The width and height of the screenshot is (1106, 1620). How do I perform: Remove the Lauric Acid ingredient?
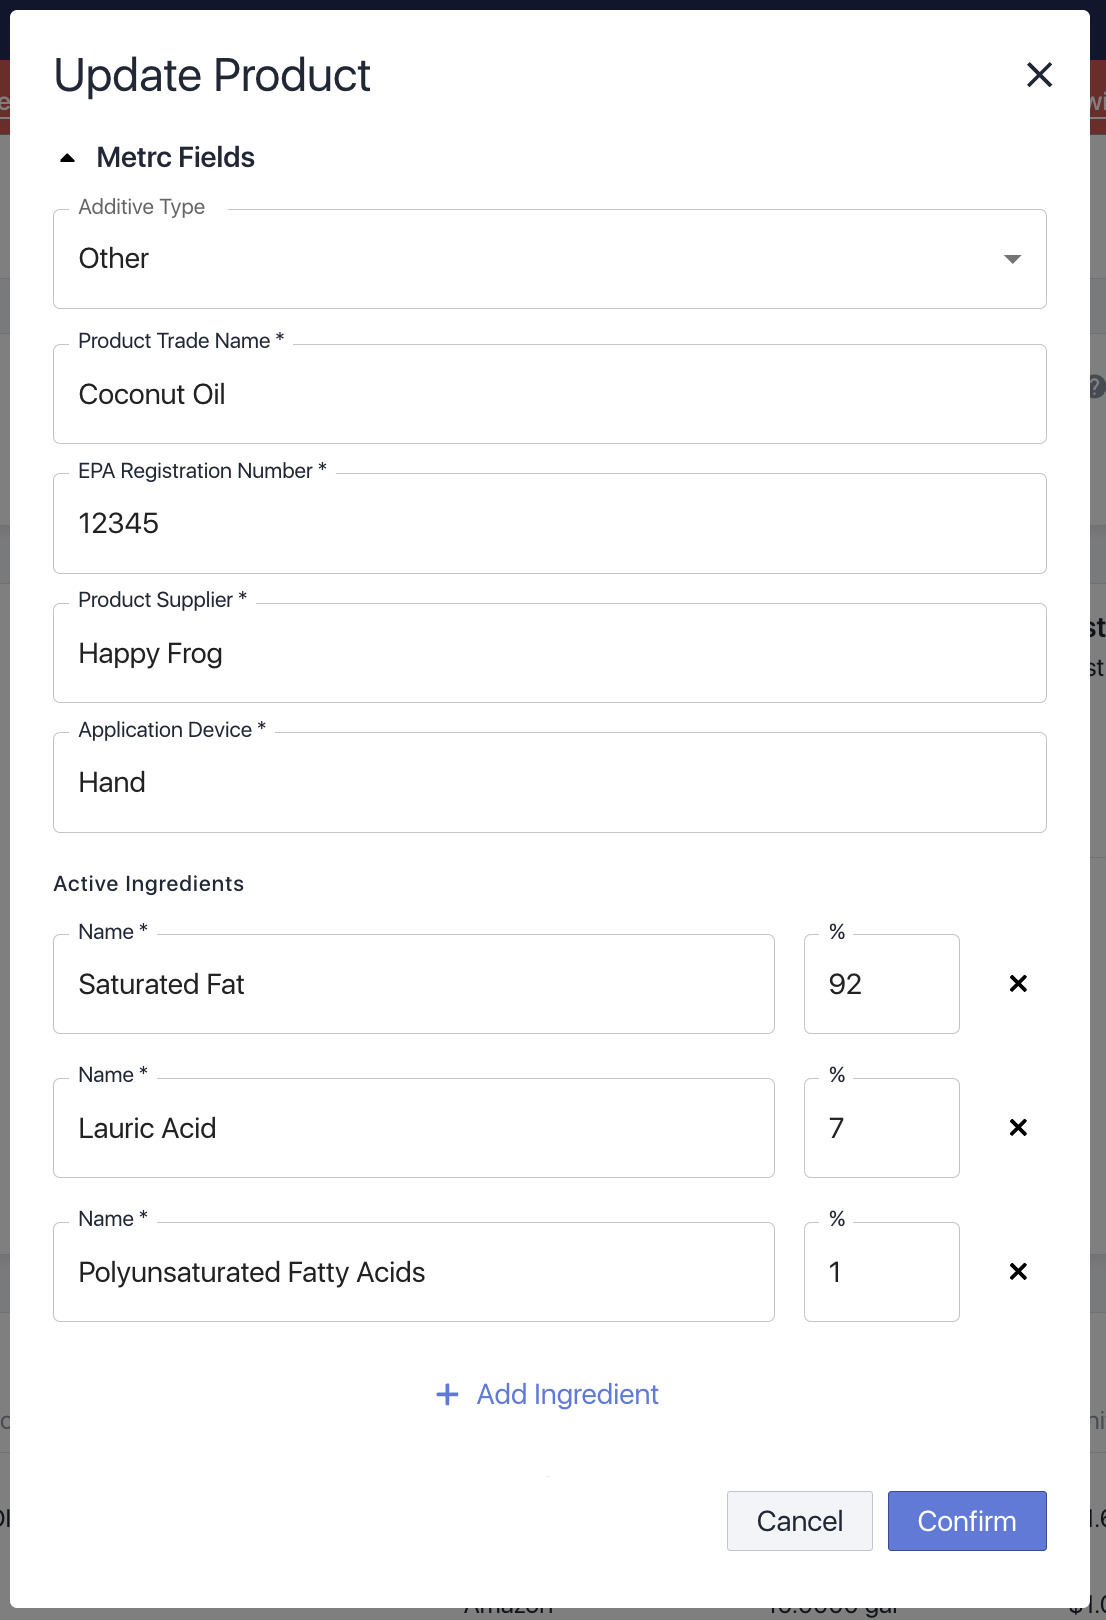click(1018, 1127)
